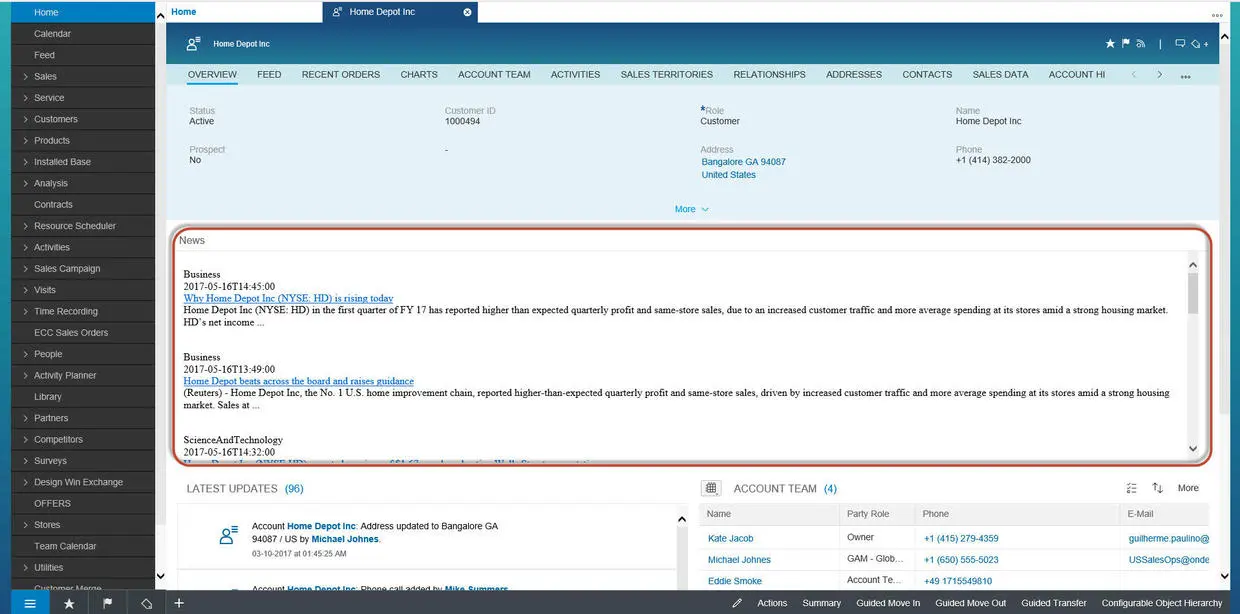
Task: Open ECC Sales Orders in the sidebar
Action: coord(71,333)
